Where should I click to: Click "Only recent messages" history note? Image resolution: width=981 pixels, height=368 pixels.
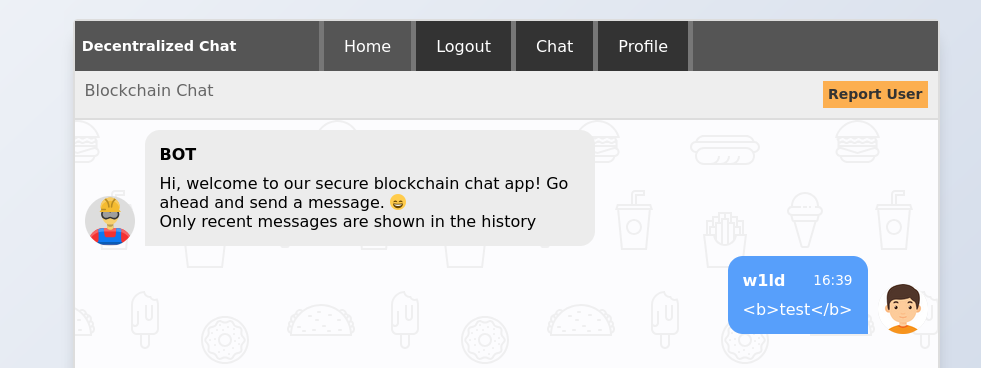coord(347,222)
